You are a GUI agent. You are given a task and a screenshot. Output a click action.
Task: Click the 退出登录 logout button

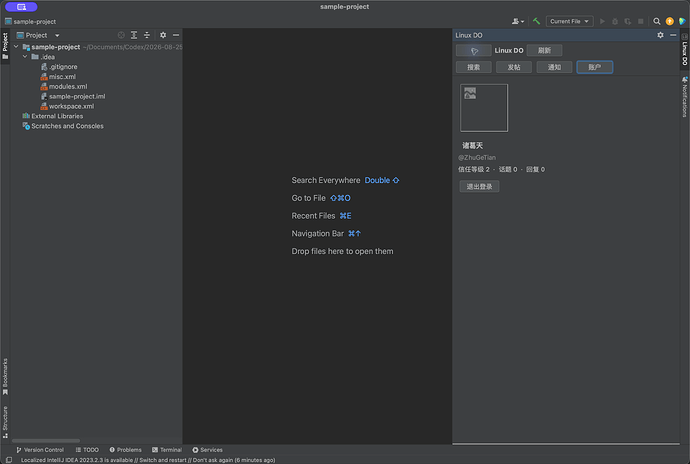[x=479, y=187]
